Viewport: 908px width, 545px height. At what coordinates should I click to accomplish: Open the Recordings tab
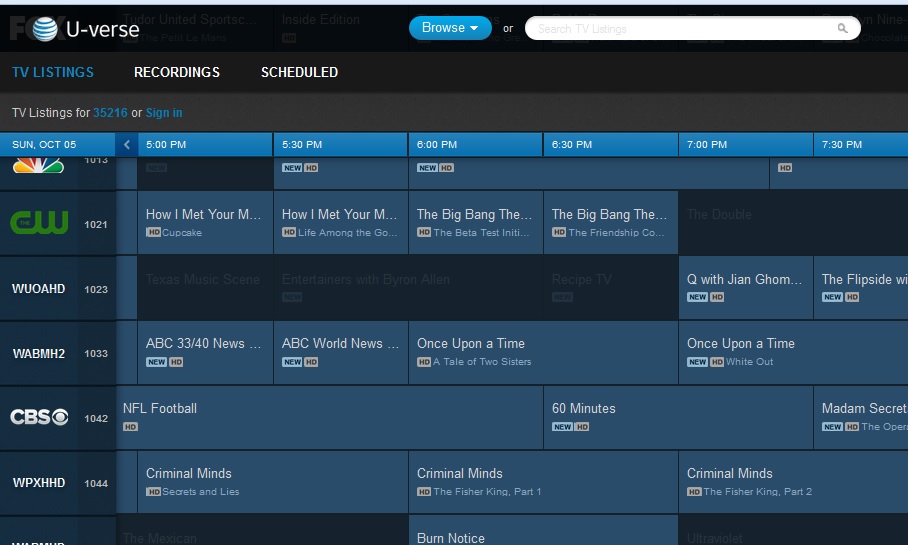pyautogui.click(x=177, y=72)
